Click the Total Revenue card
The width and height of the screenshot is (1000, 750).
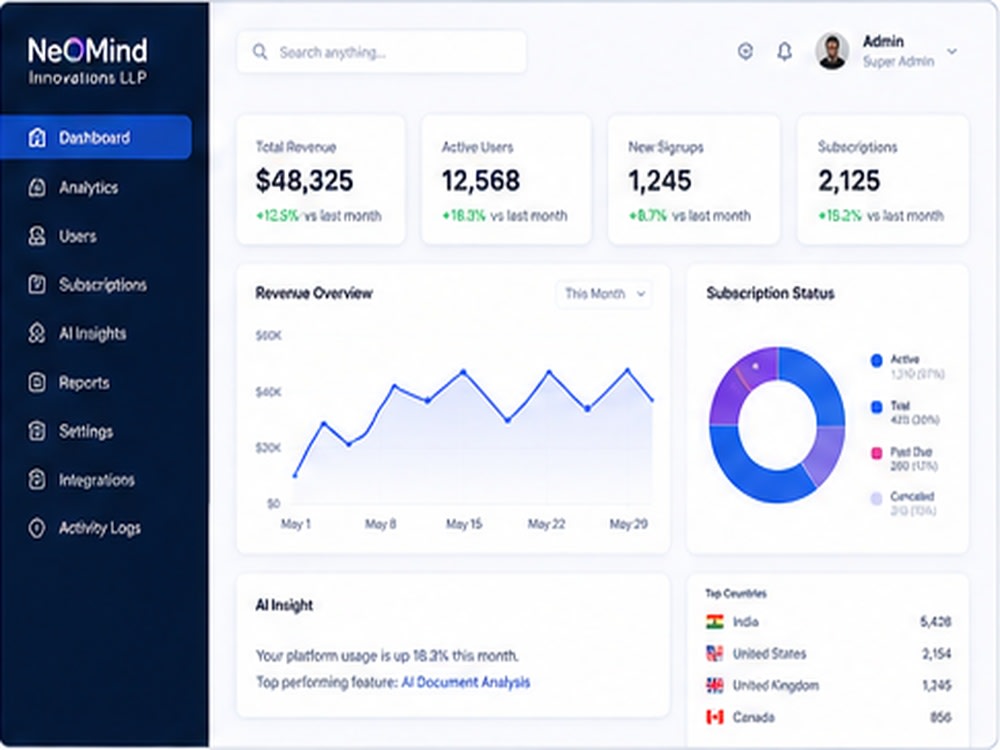pyautogui.click(x=321, y=180)
